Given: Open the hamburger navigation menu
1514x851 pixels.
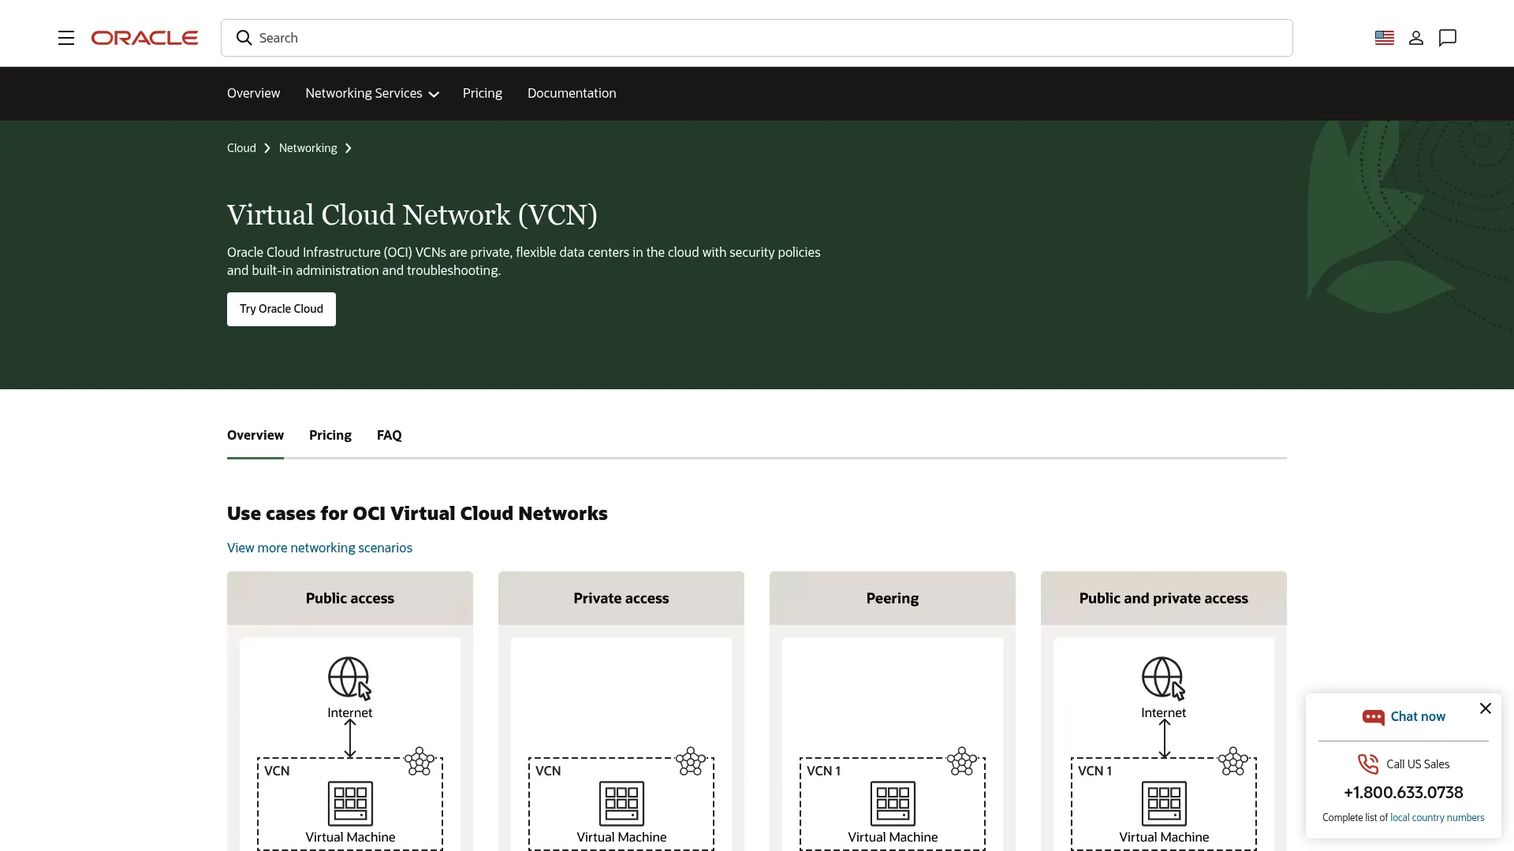Looking at the screenshot, I should coord(66,38).
